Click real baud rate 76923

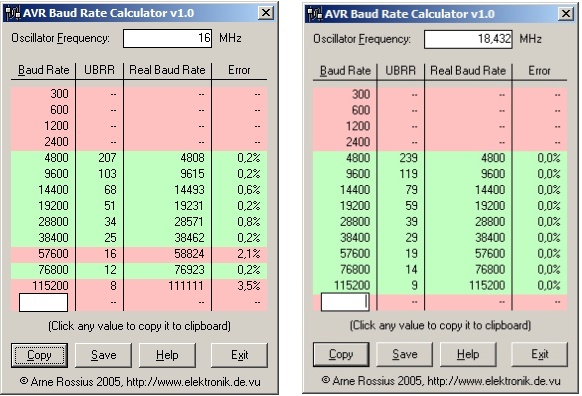point(189,269)
